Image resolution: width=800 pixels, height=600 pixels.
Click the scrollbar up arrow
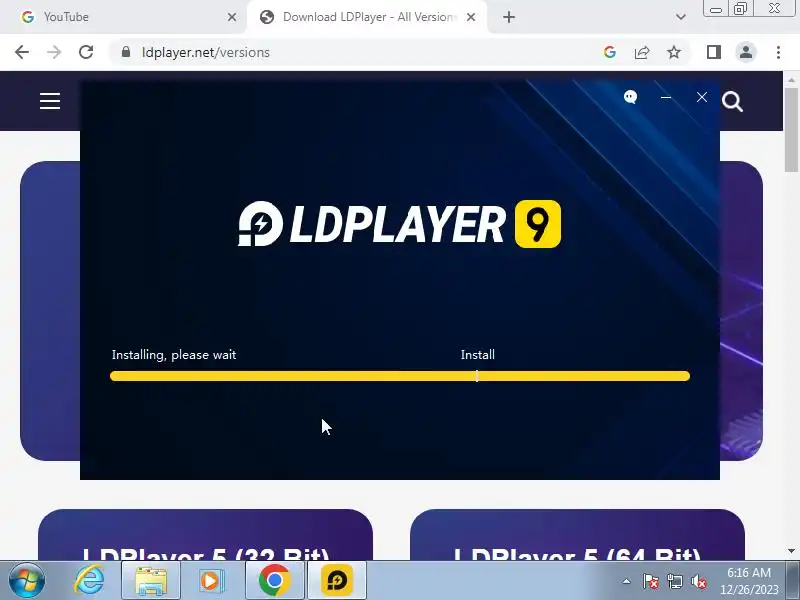pos(791,80)
